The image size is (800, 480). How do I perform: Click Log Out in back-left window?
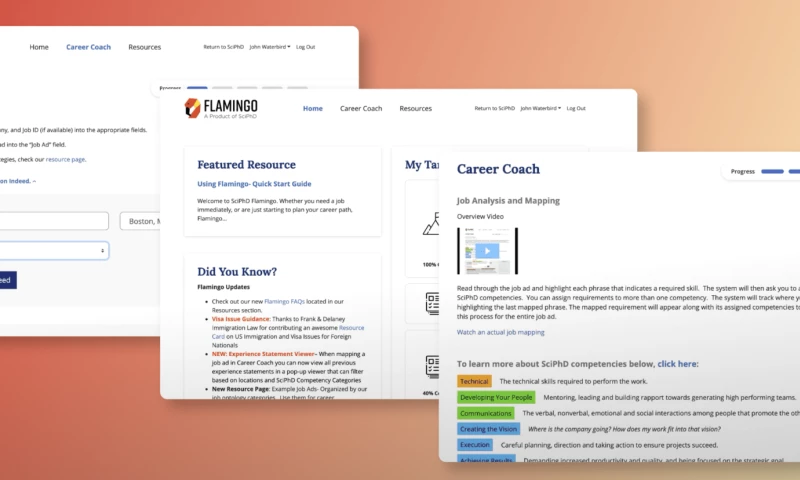pos(305,47)
